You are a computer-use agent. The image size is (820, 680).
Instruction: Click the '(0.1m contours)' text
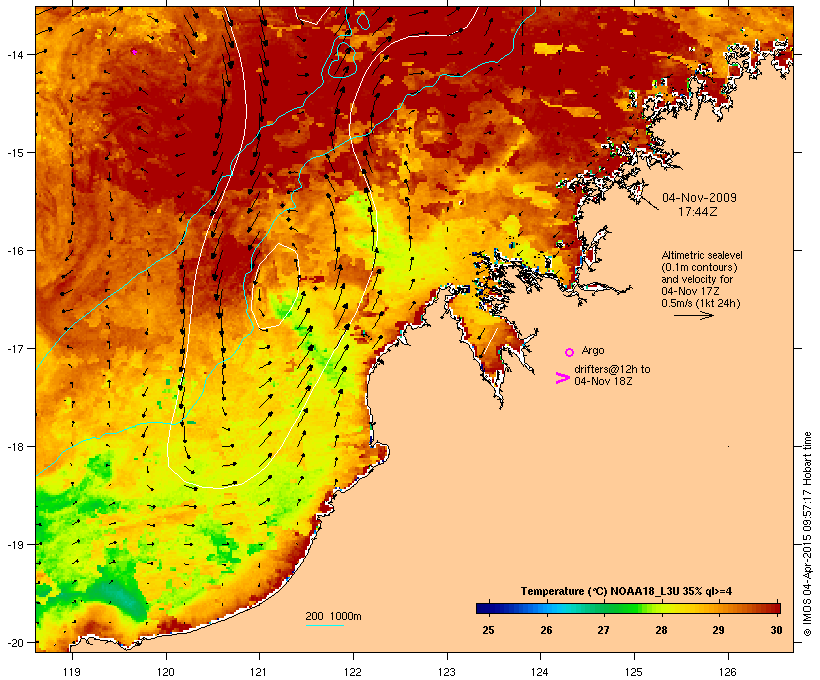[699, 267]
